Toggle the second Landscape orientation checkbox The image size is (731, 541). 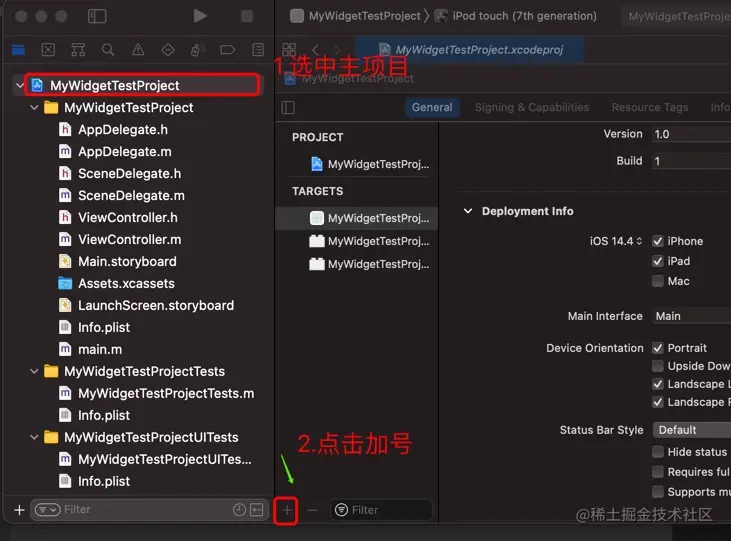(657, 402)
